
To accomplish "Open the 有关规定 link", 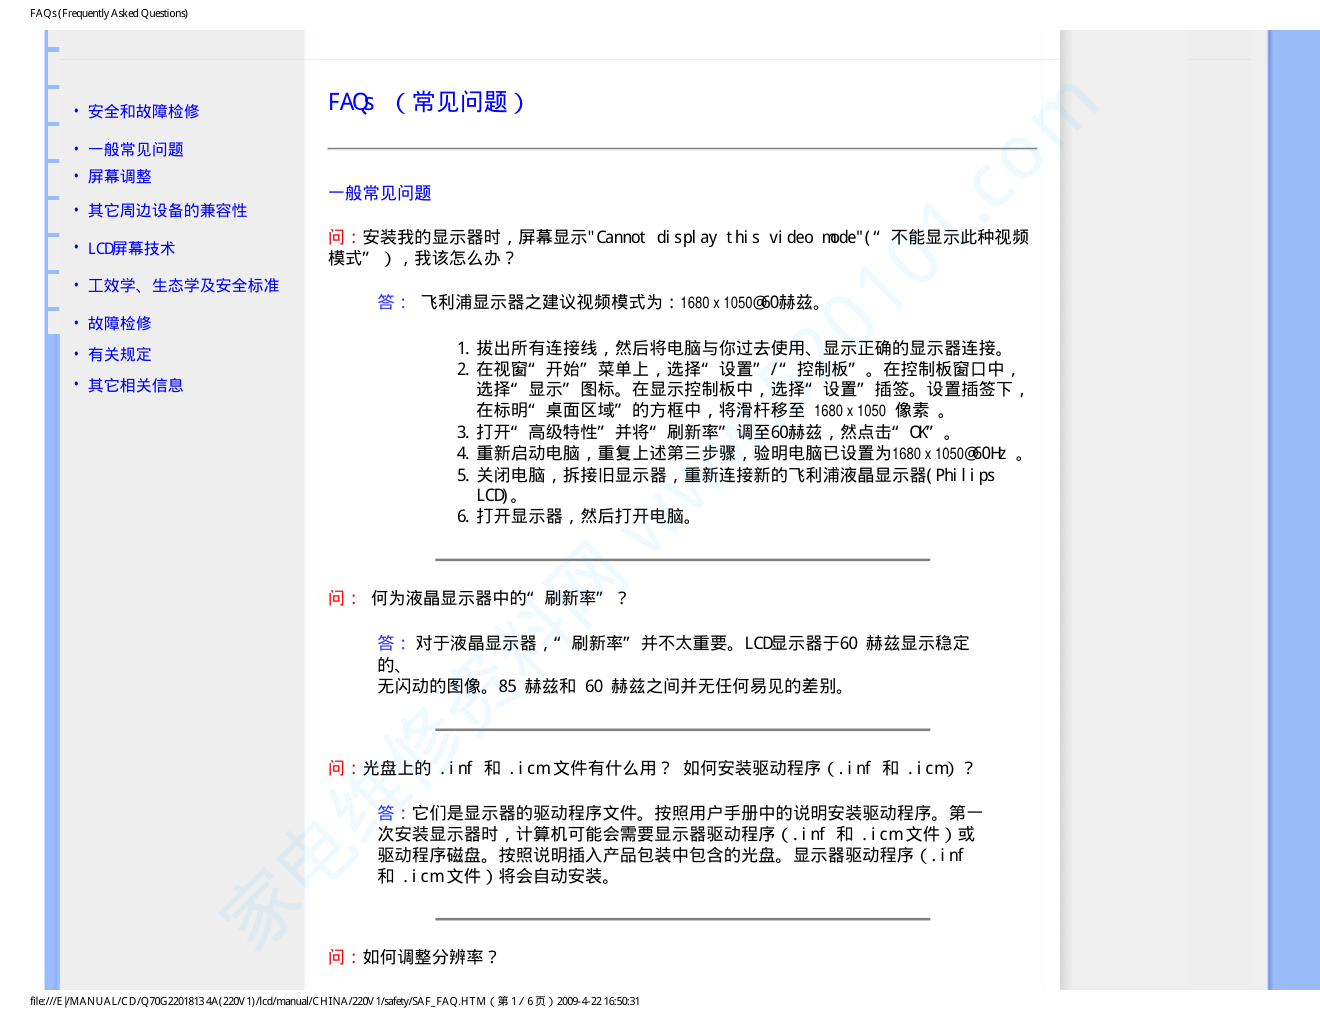I will point(119,354).
